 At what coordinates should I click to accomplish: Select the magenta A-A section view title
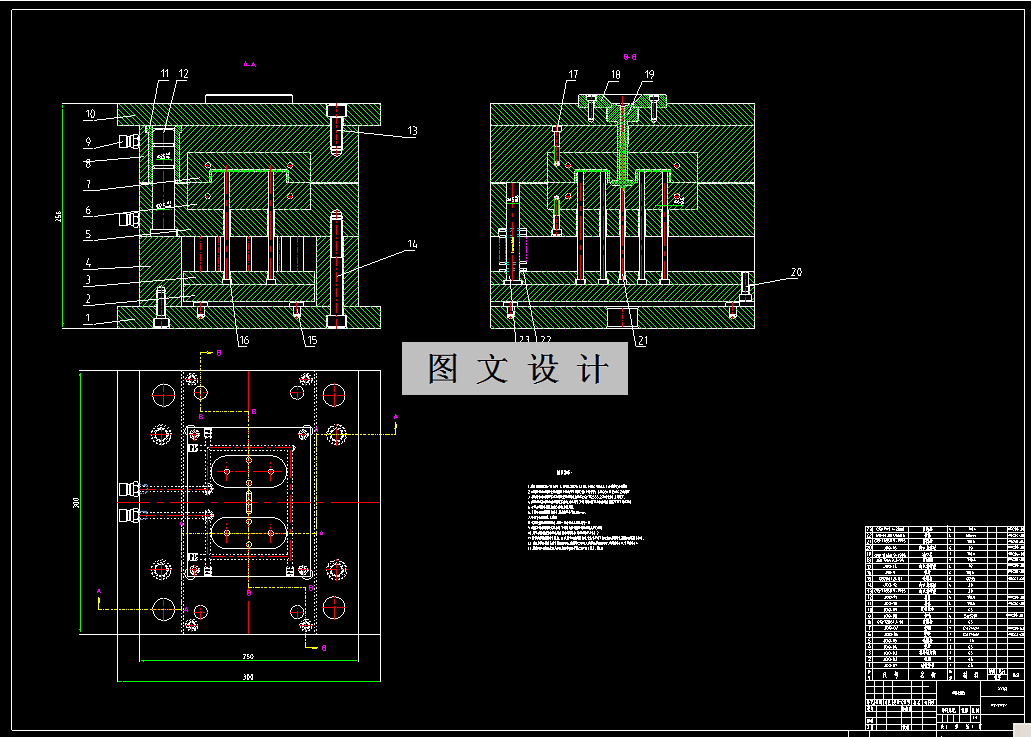(x=249, y=64)
